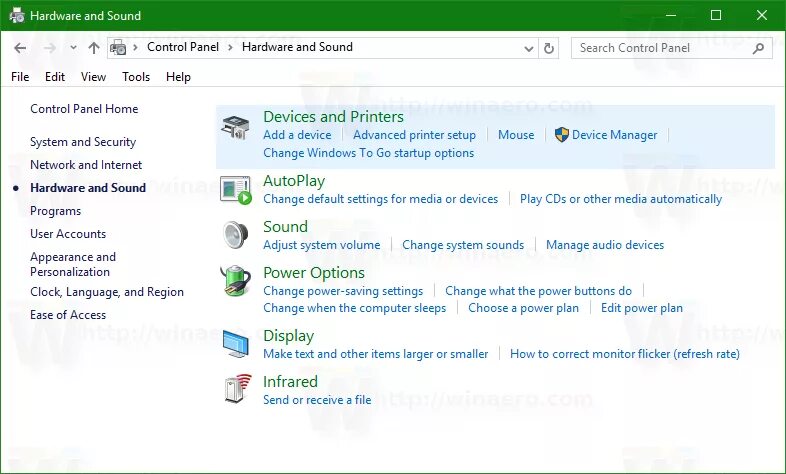This screenshot has height=474, width=786.
Task: Click Choose a power plan
Action: tap(523, 308)
